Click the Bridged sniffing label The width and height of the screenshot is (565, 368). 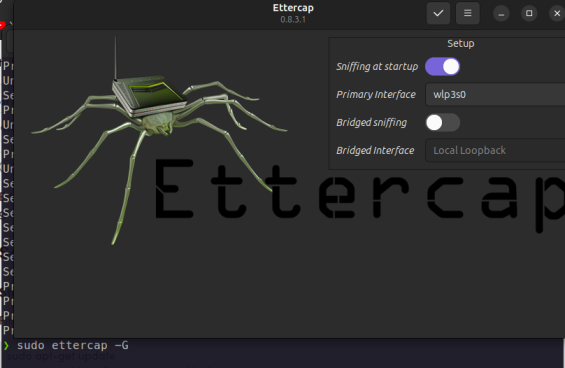point(372,123)
